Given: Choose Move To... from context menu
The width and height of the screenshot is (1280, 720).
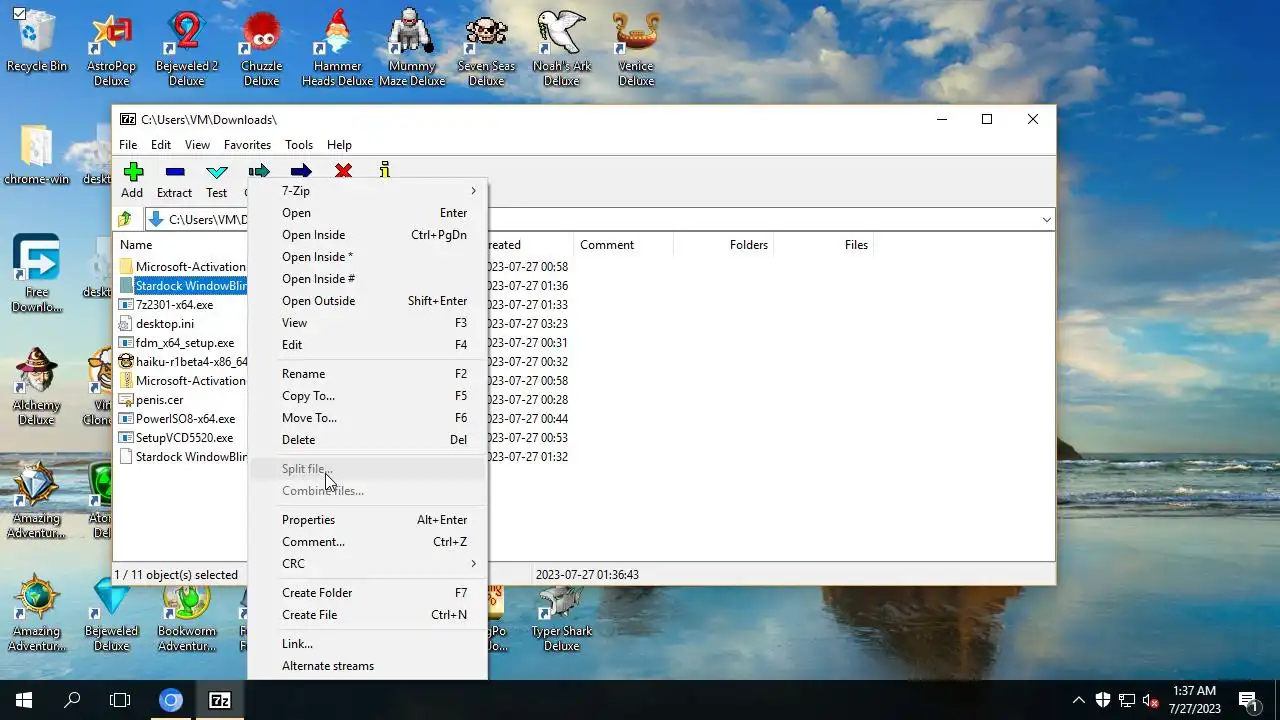Looking at the screenshot, I should click(367, 418).
